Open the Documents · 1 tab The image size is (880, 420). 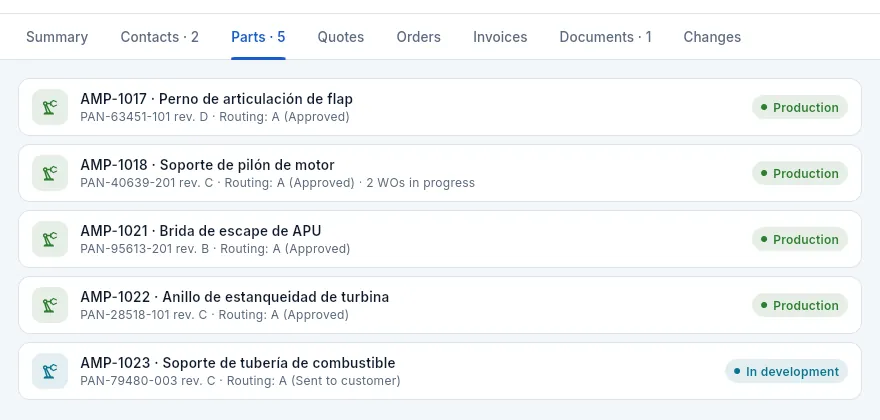[x=606, y=37]
